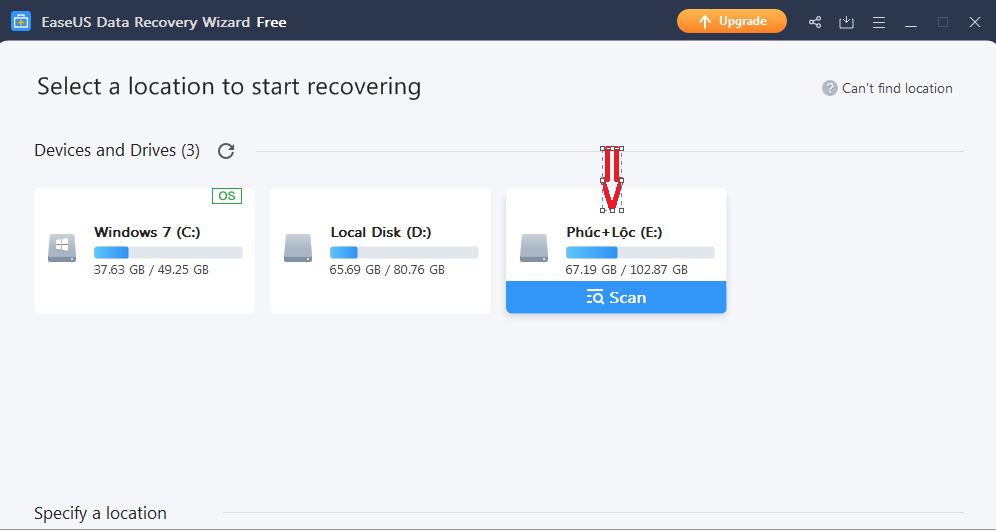996x531 pixels.
Task: Click the Specify a location section heading
Action: coord(100,513)
